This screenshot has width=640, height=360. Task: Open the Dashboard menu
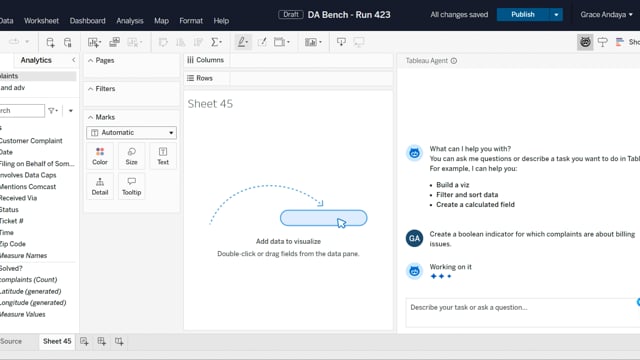(x=87, y=21)
